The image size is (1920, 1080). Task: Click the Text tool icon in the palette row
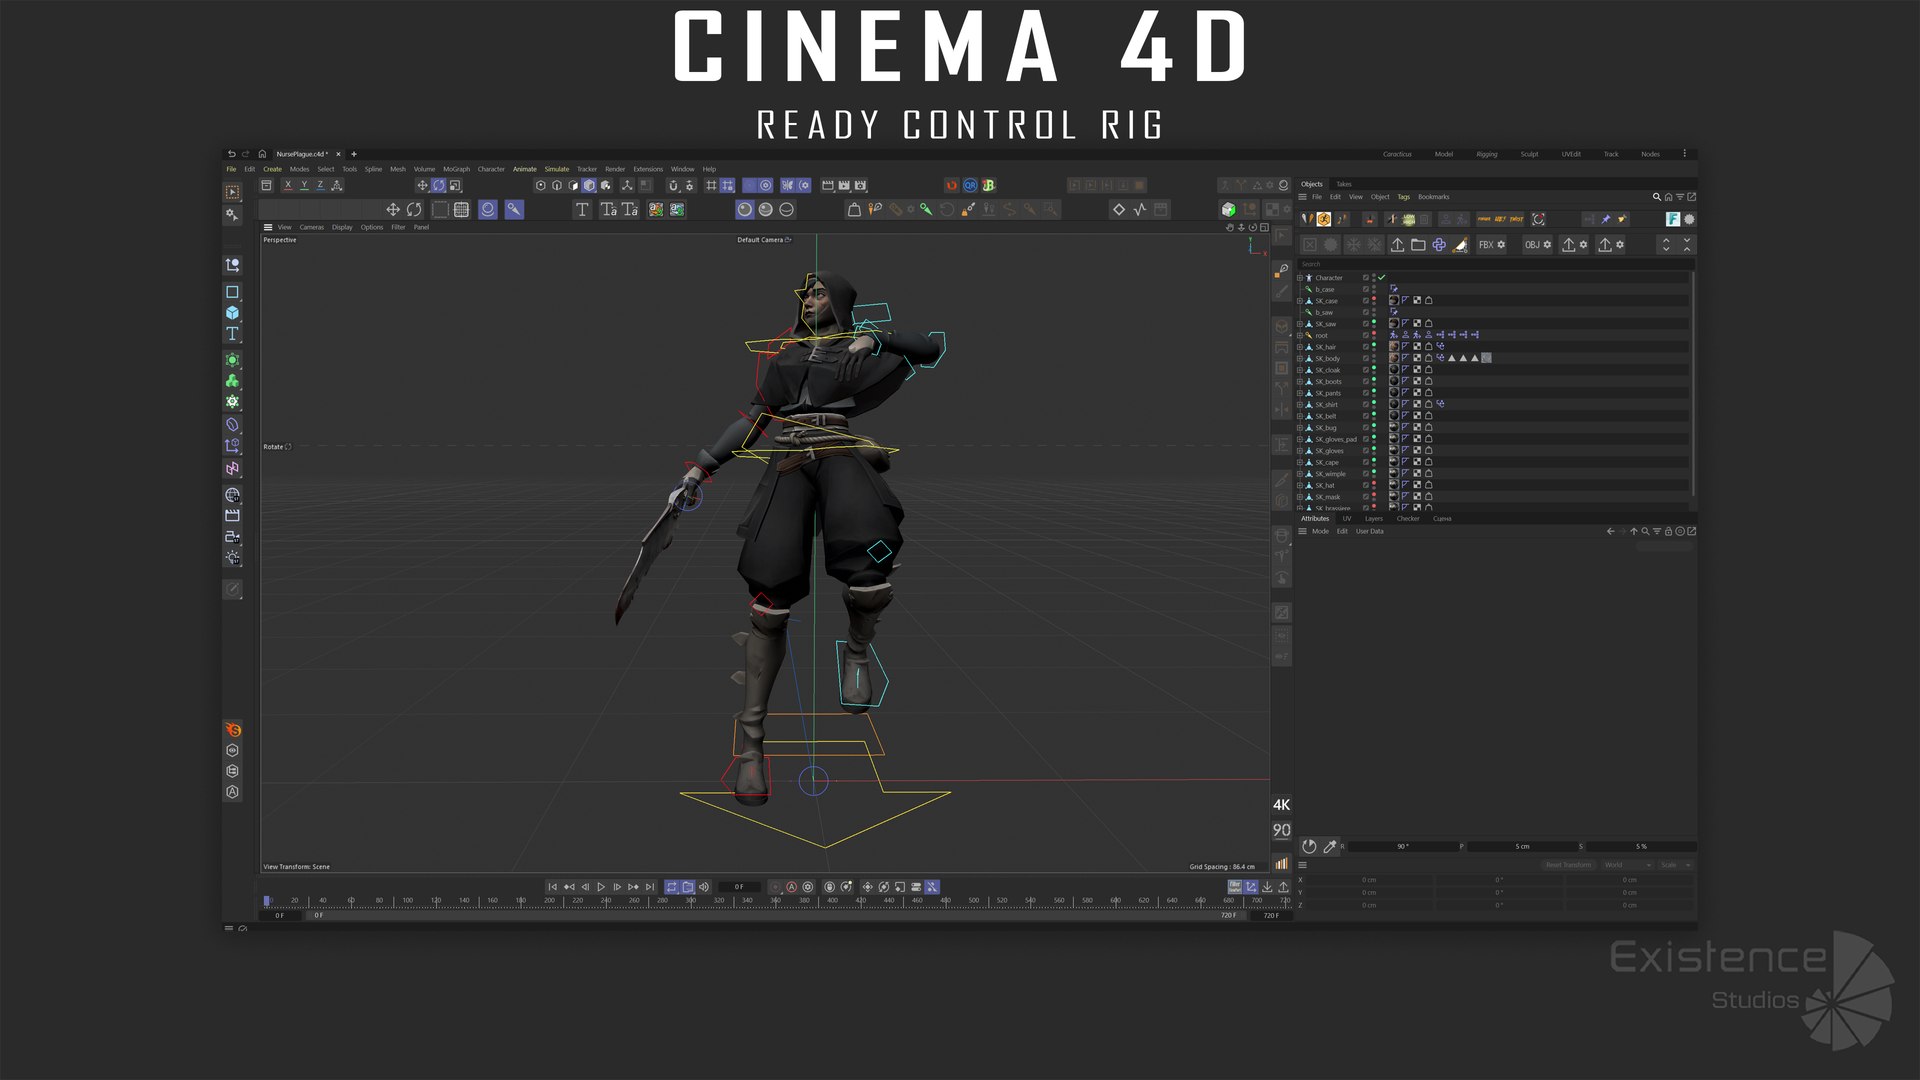click(582, 209)
